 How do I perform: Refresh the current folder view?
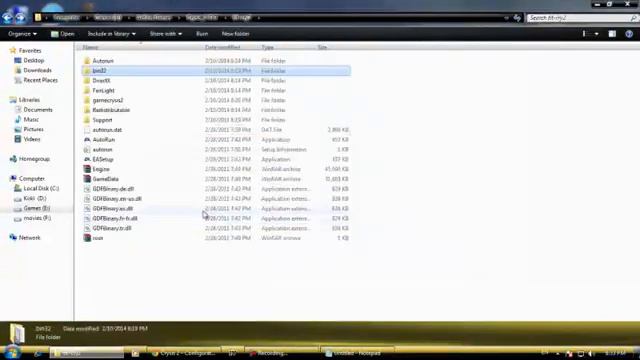[x=517, y=18]
